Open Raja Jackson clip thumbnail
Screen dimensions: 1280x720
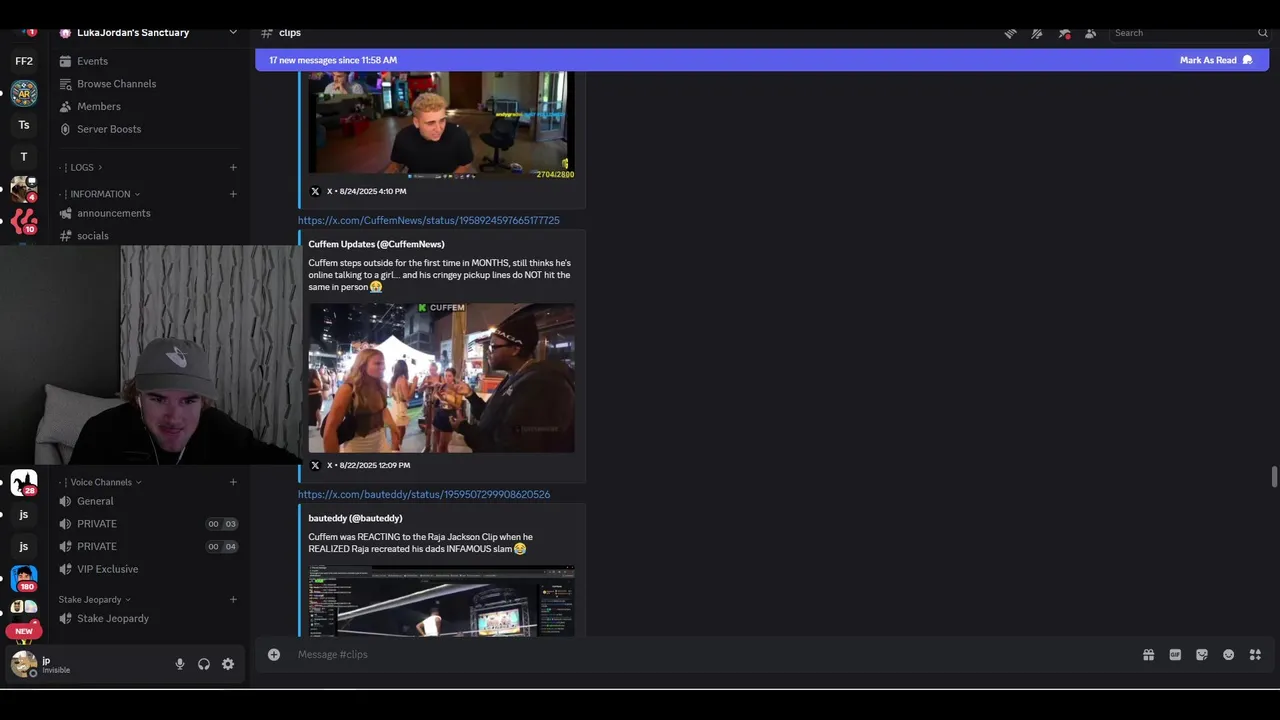pos(441,600)
